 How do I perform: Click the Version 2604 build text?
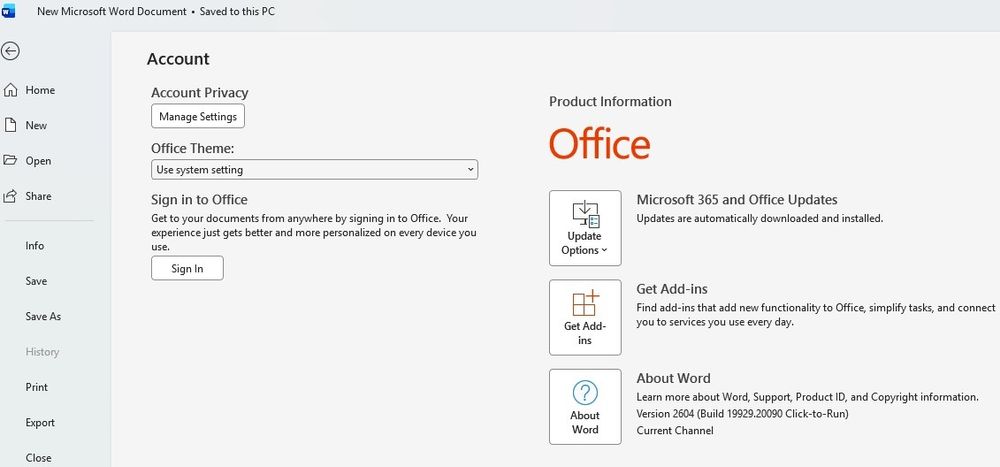pyautogui.click(x=742, y=414)
